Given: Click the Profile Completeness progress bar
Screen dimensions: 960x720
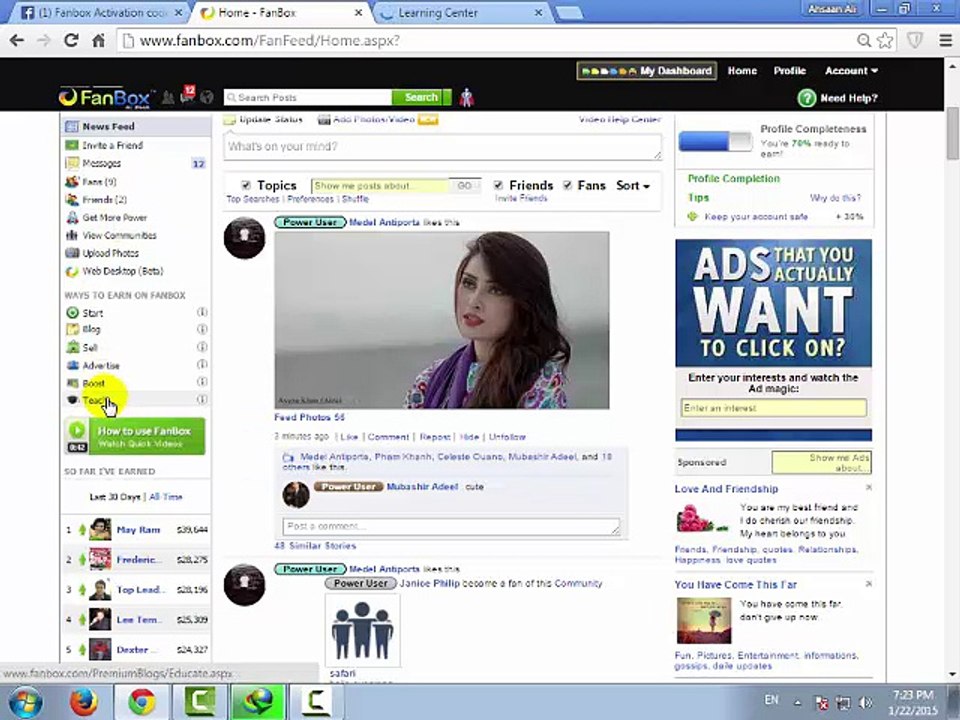Looking at the screenshot, I should [x=715, y=141].
